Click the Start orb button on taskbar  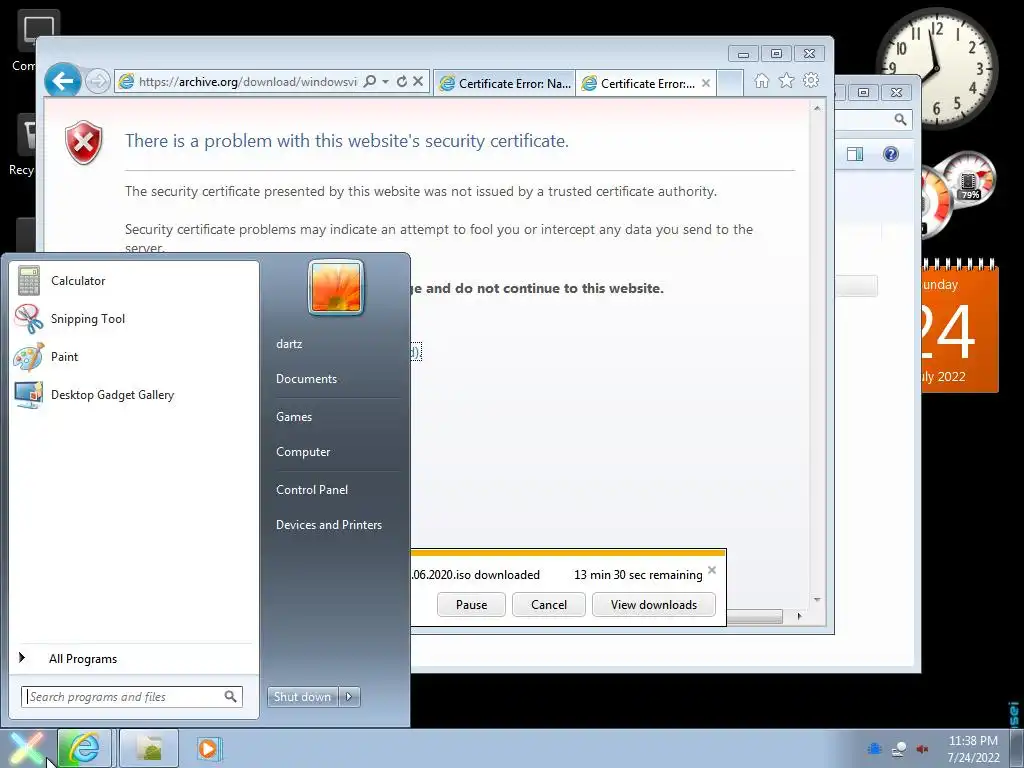(x=26, y=748)
